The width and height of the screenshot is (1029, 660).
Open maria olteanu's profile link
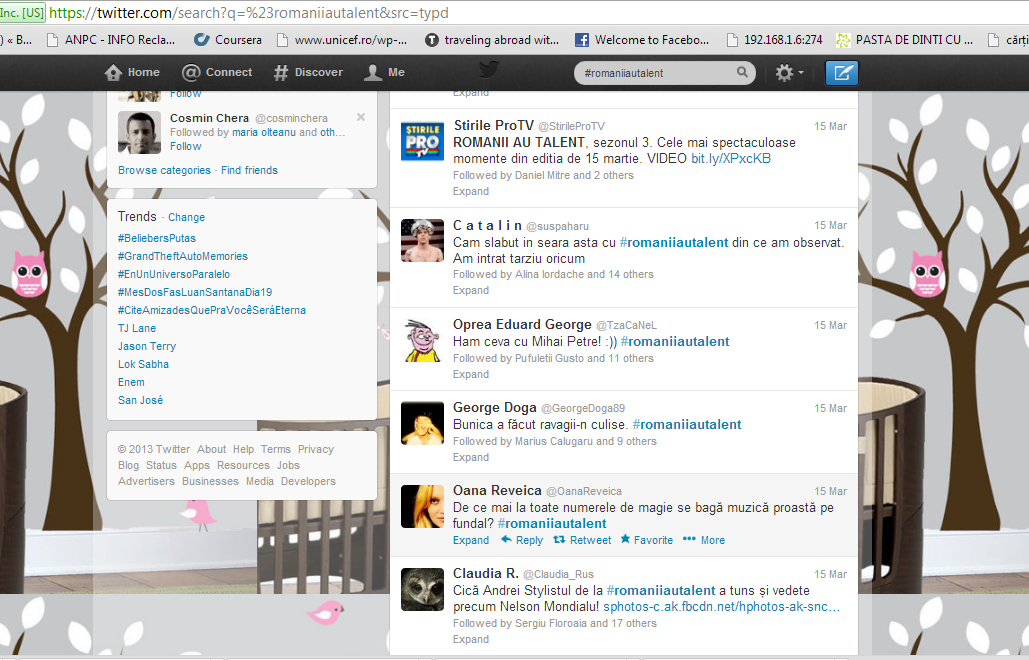coord(264,132)
